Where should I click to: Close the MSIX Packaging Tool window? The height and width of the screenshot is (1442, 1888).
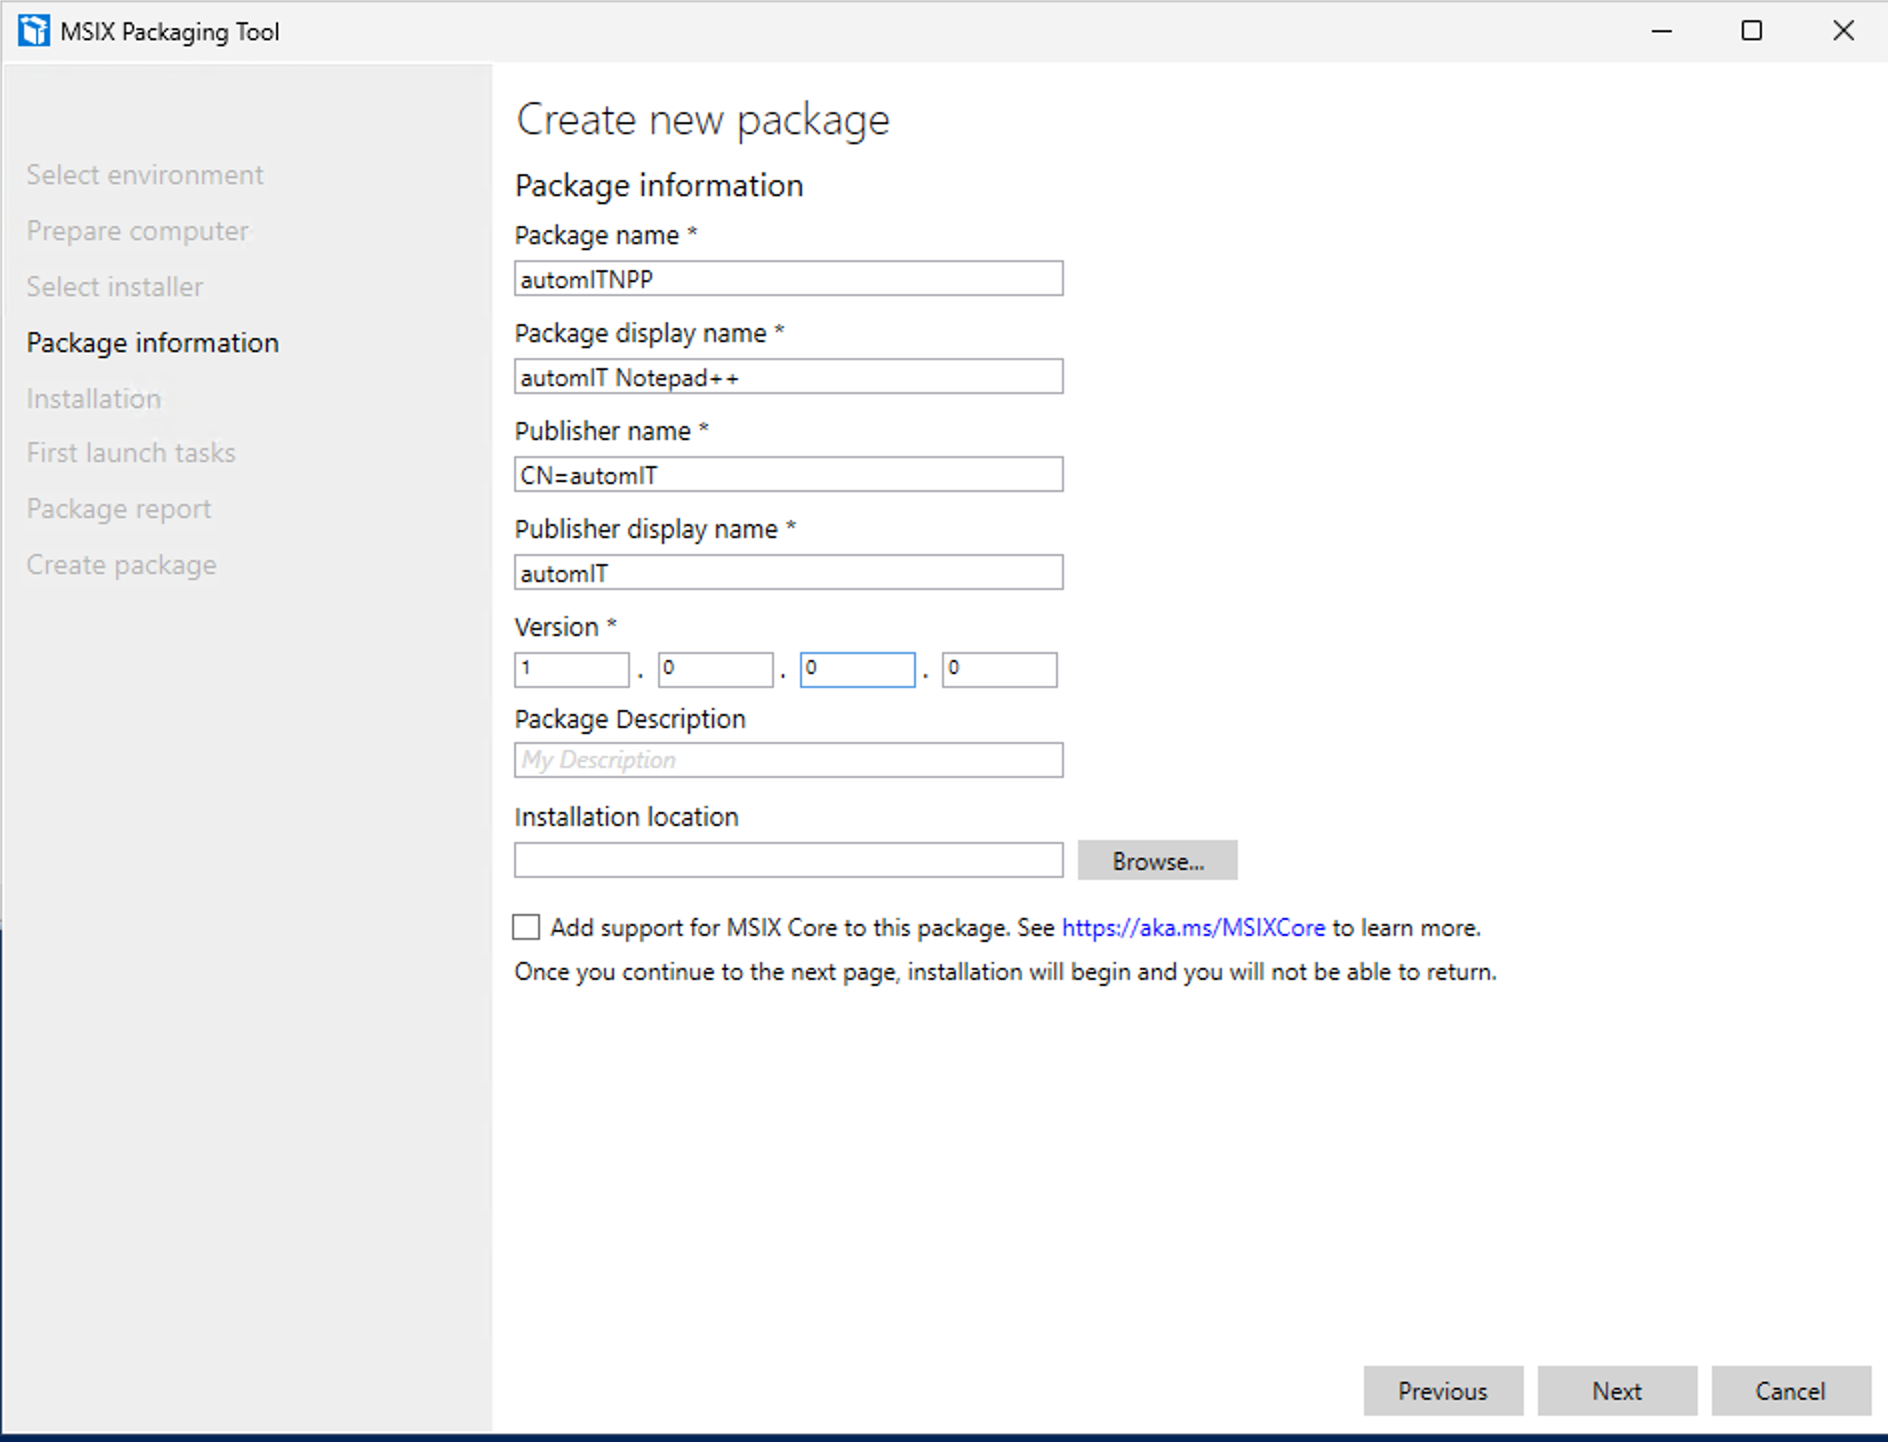(x=1843, y=31)
